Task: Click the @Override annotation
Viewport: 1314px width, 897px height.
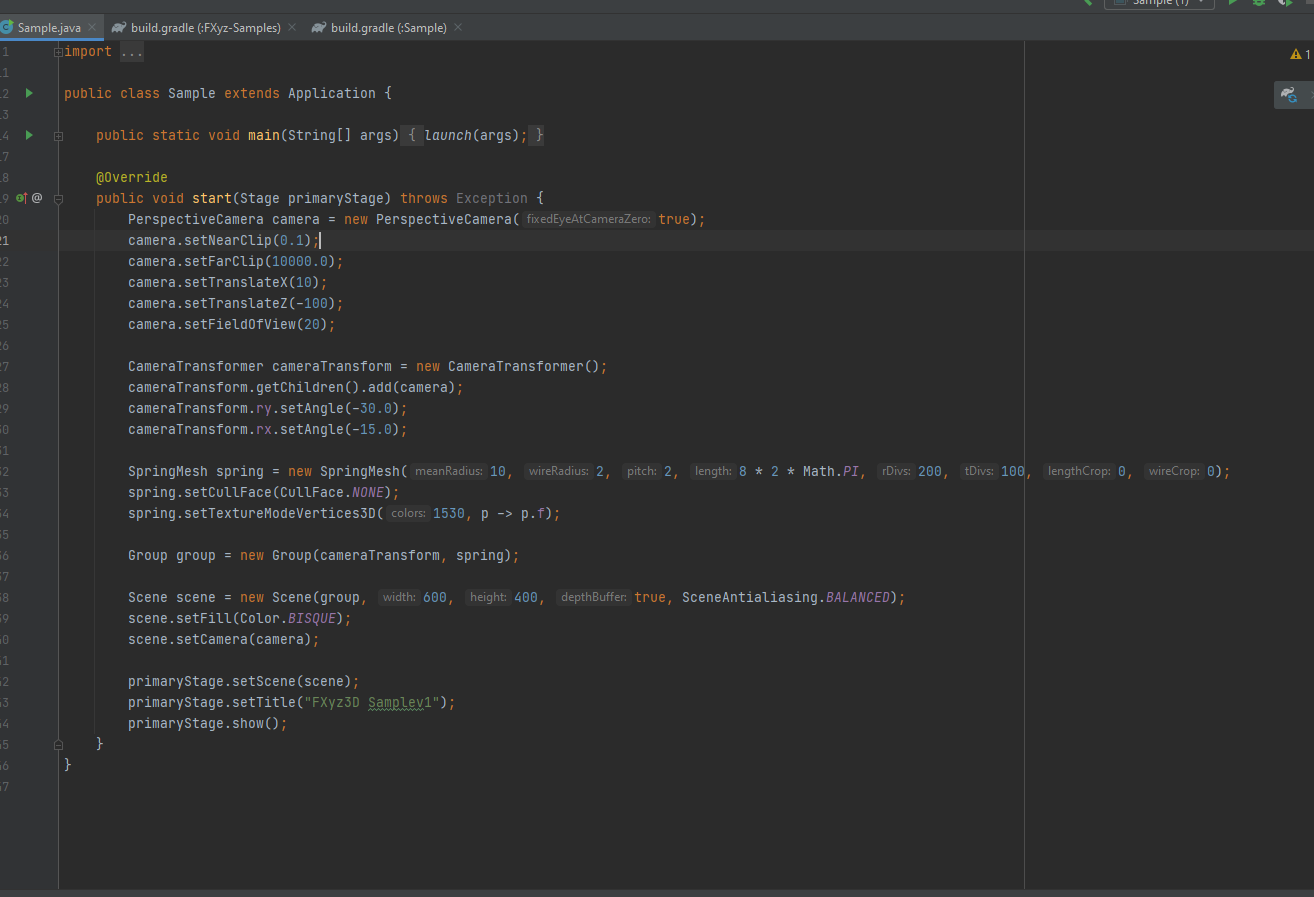Action: [x=132, y=177]
